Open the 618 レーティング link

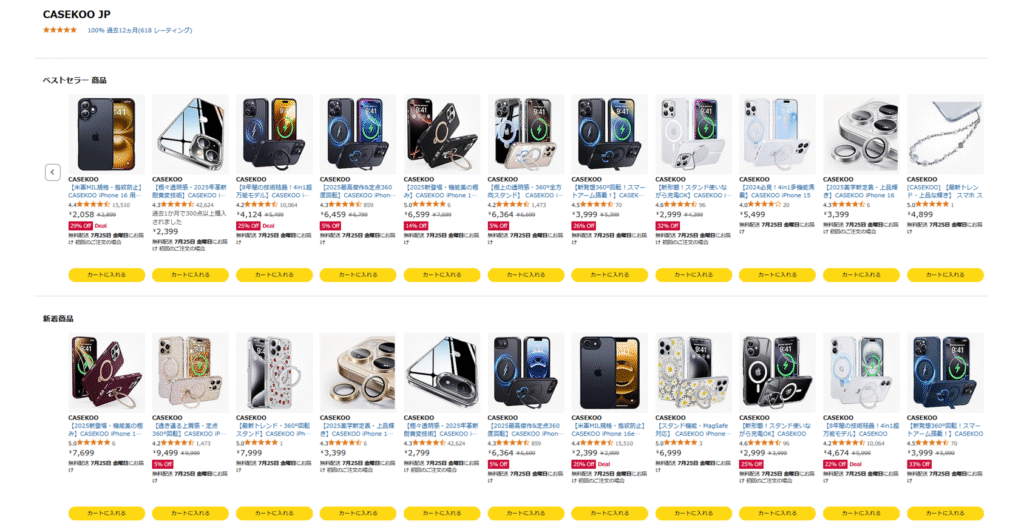pyautogui.click(x=165, y=30)
